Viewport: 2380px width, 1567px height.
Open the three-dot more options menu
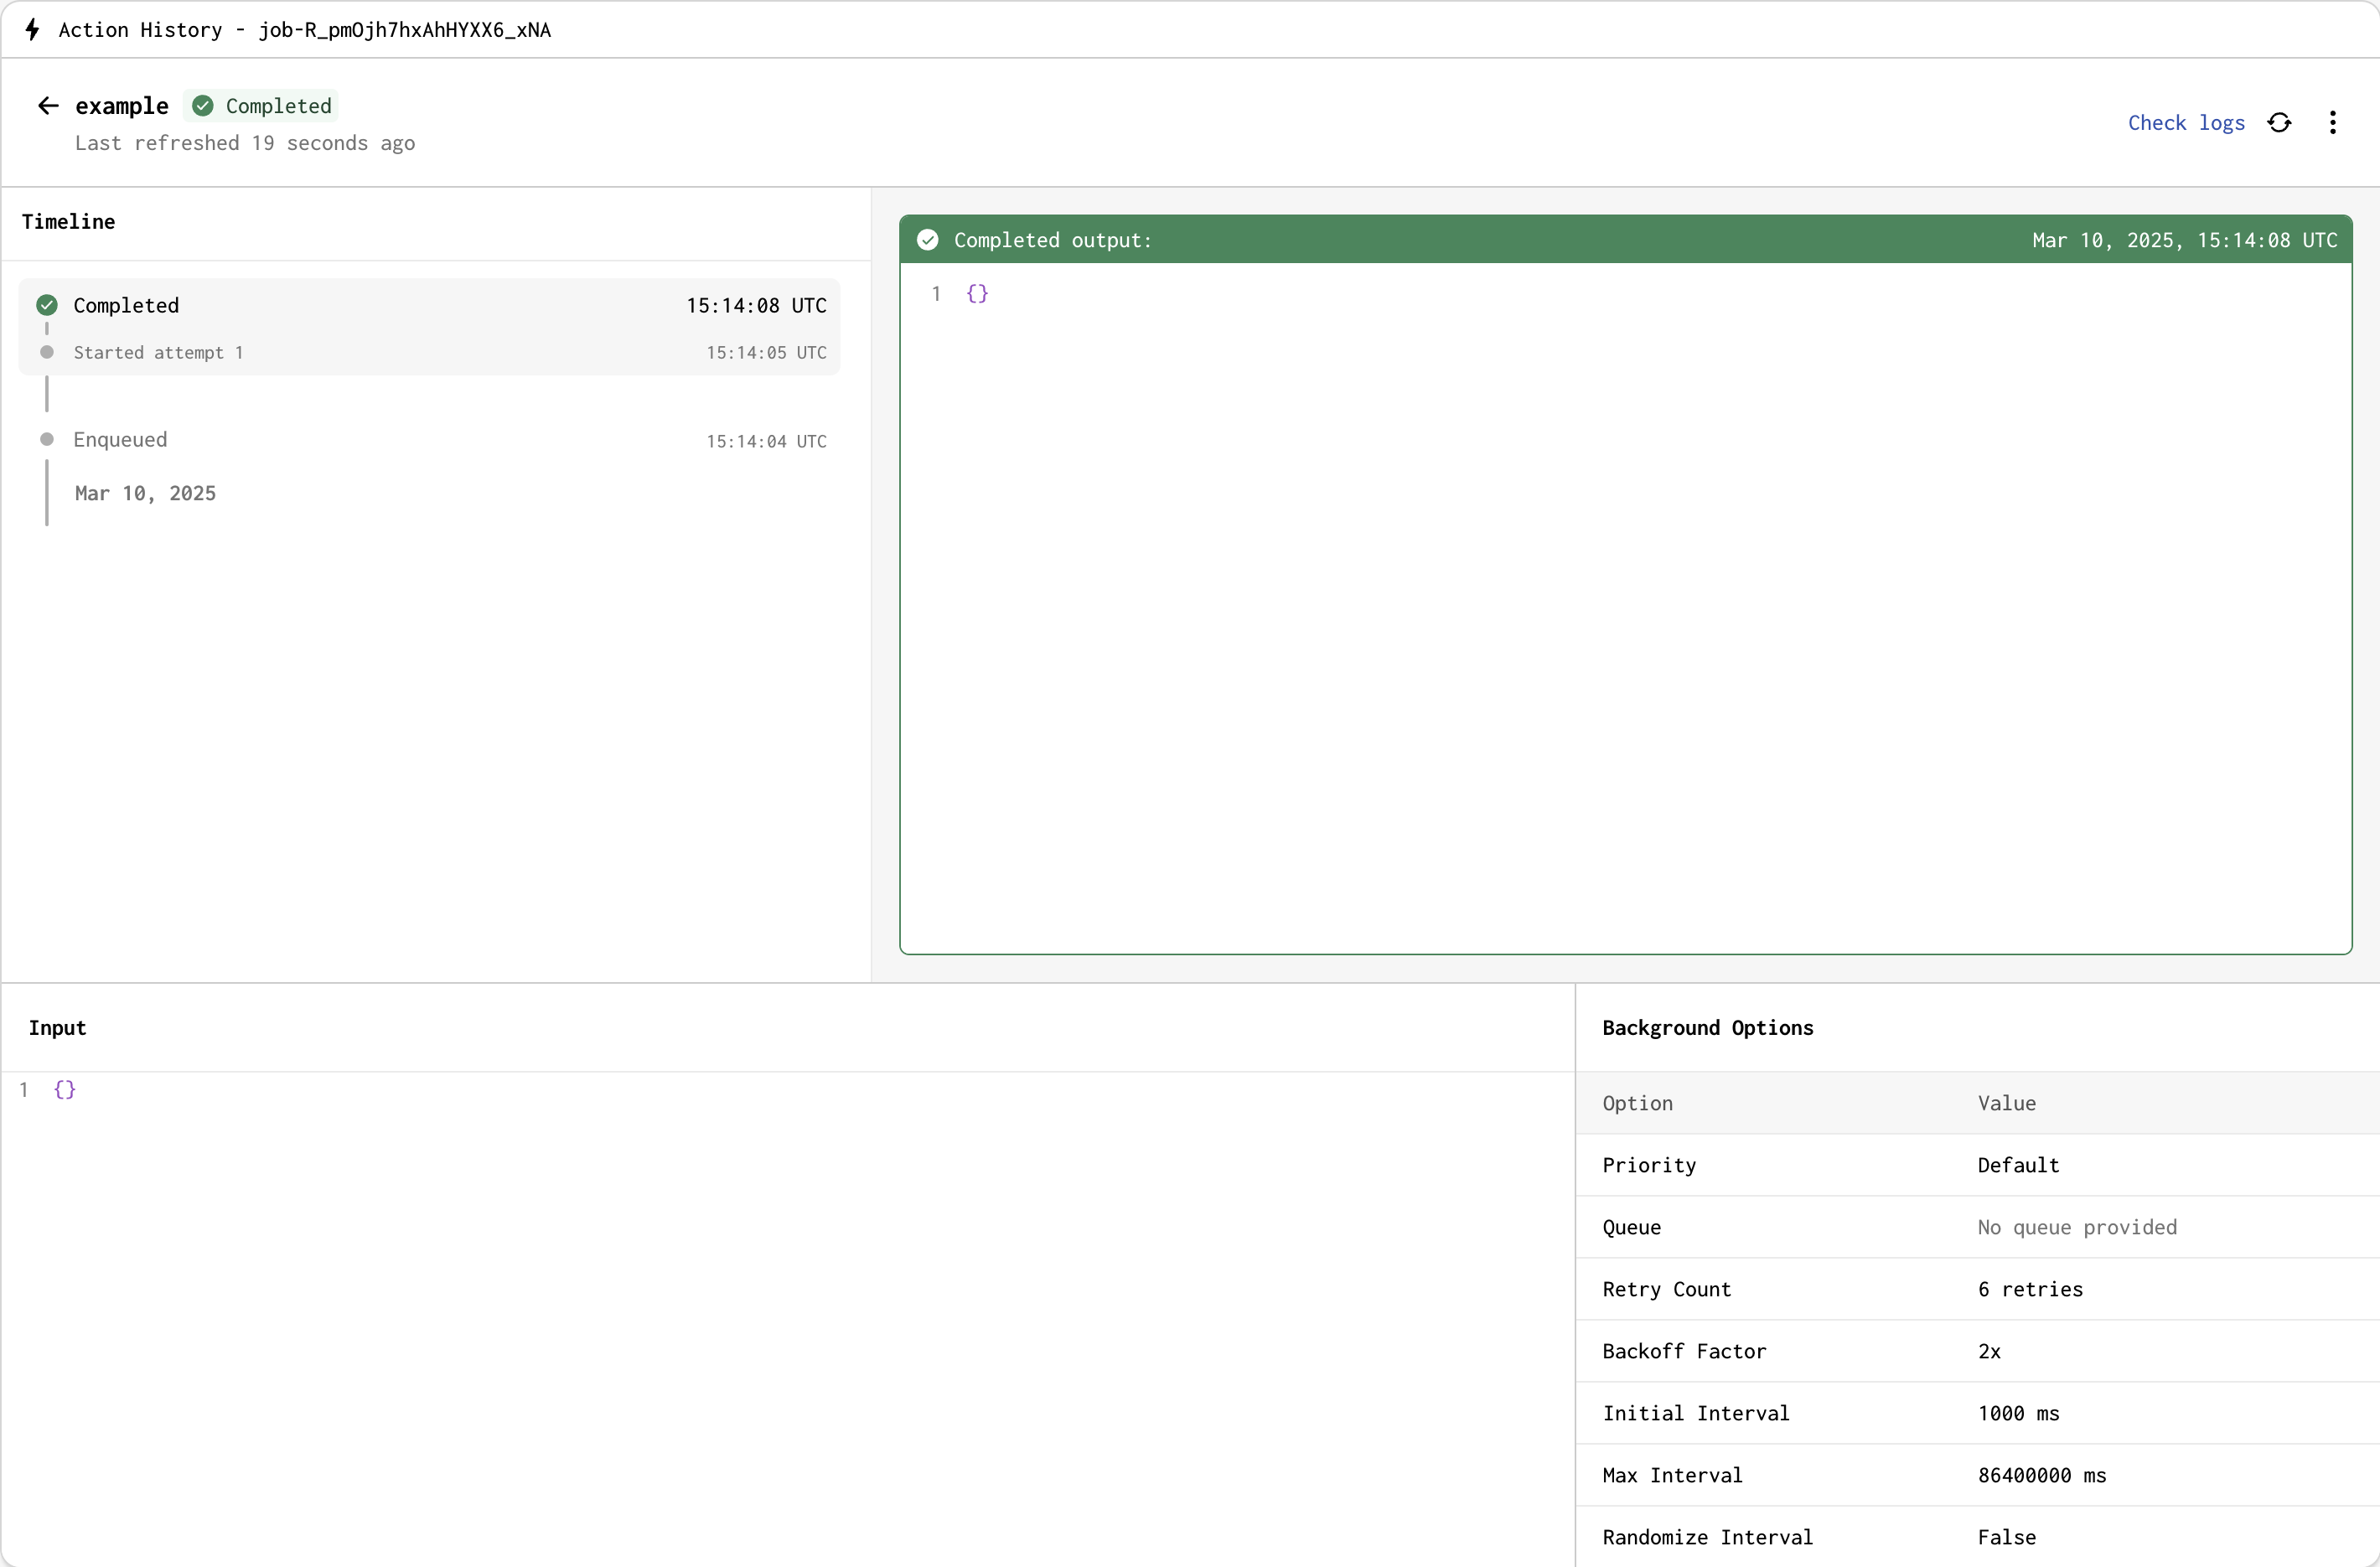tap(2332, 123)
